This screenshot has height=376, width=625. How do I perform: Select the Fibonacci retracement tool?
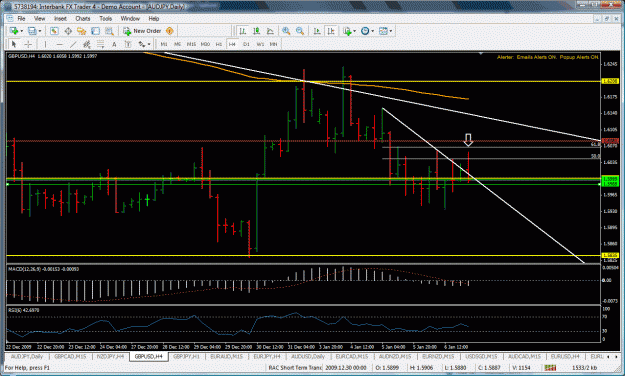pyautogui.click(x=100, y=44)
